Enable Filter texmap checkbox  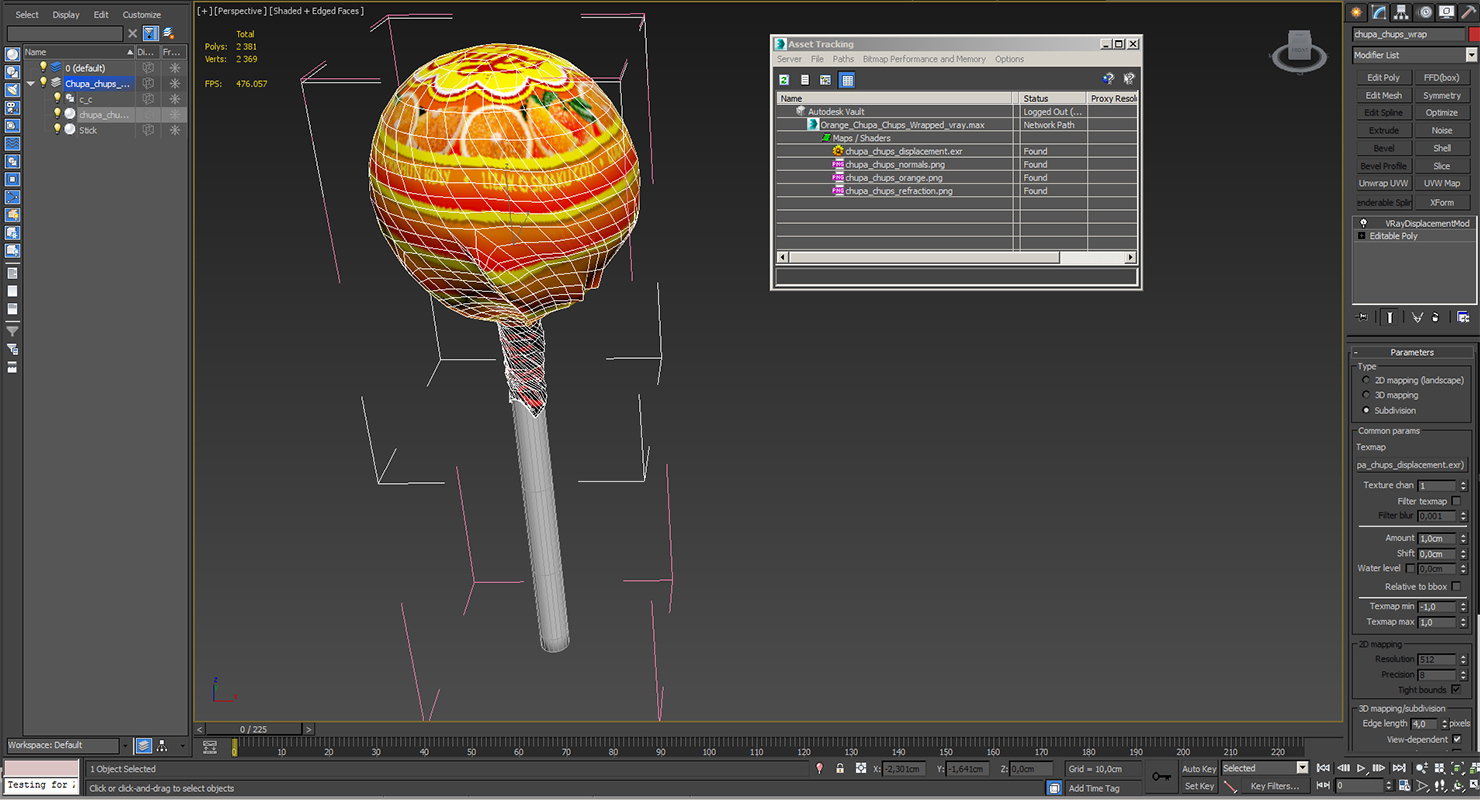coord(1456,501)
